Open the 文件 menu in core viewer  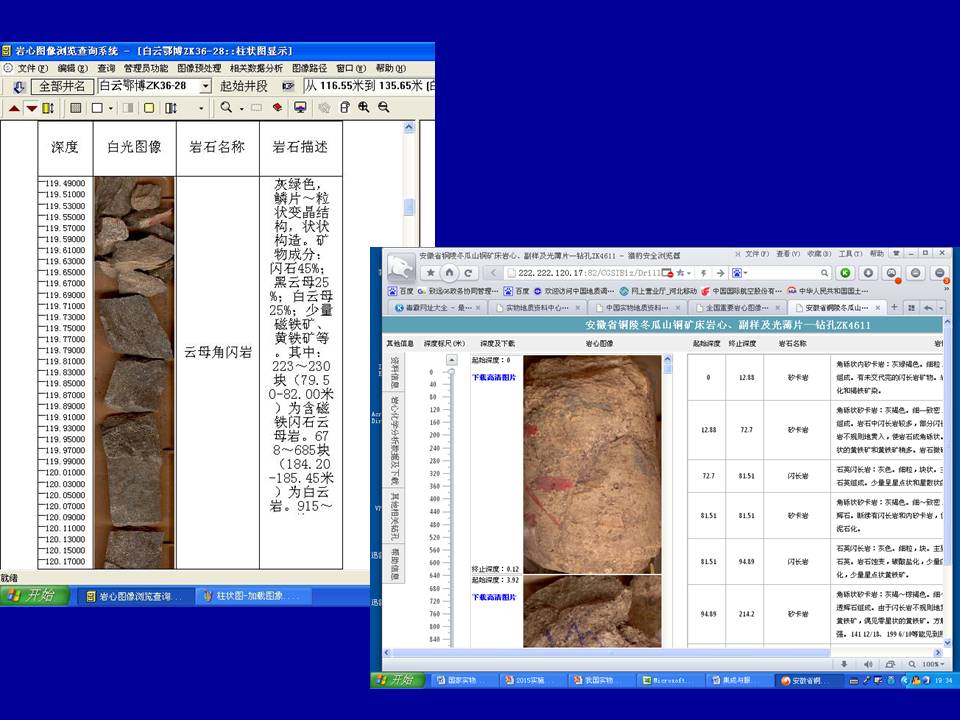pos(32,68)
